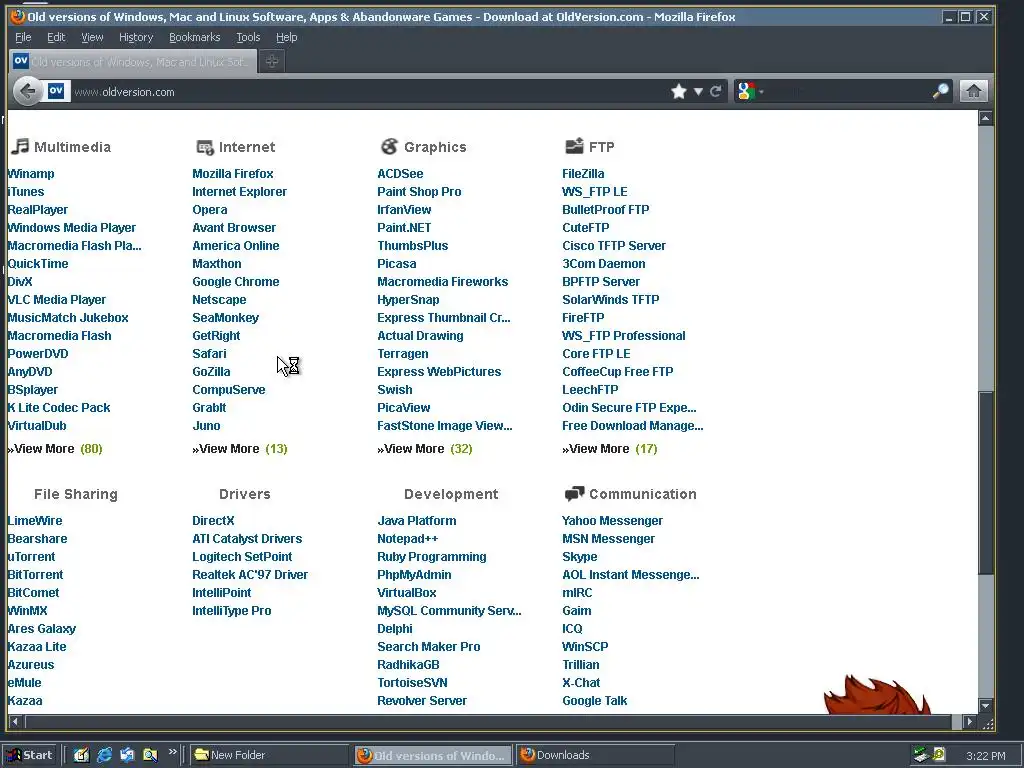Viewport: 1024px width, 768px height.
Task: Expand Graphics with View More (32)
Action: tap(424, 449)
